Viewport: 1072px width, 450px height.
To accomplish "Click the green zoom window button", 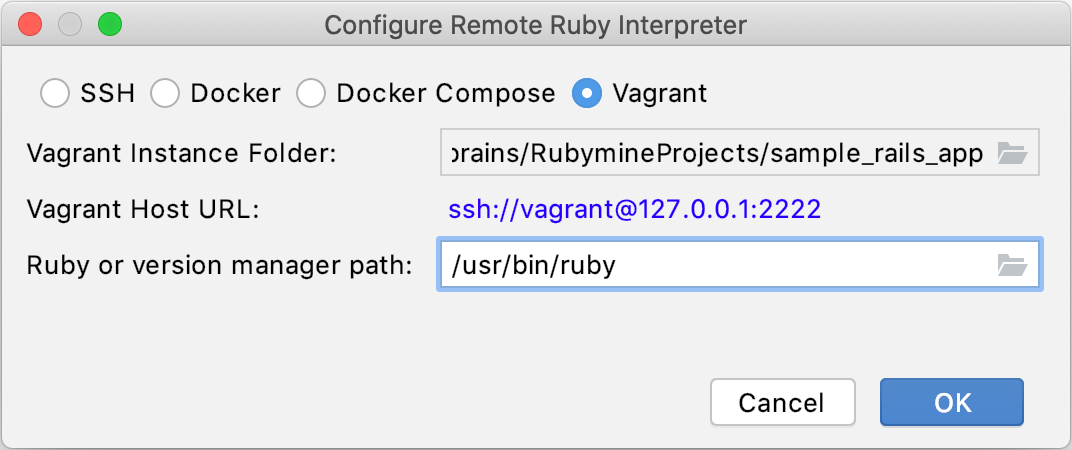I will (109, 23).
